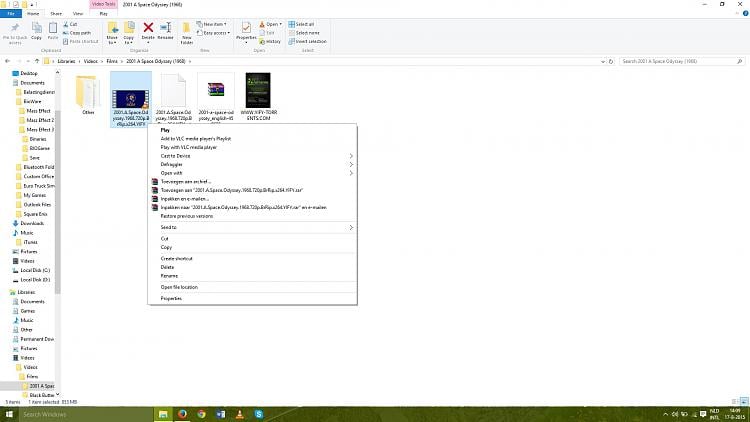Switch to large icons view toggle
750x422 pixels.
tap(744, 402)
